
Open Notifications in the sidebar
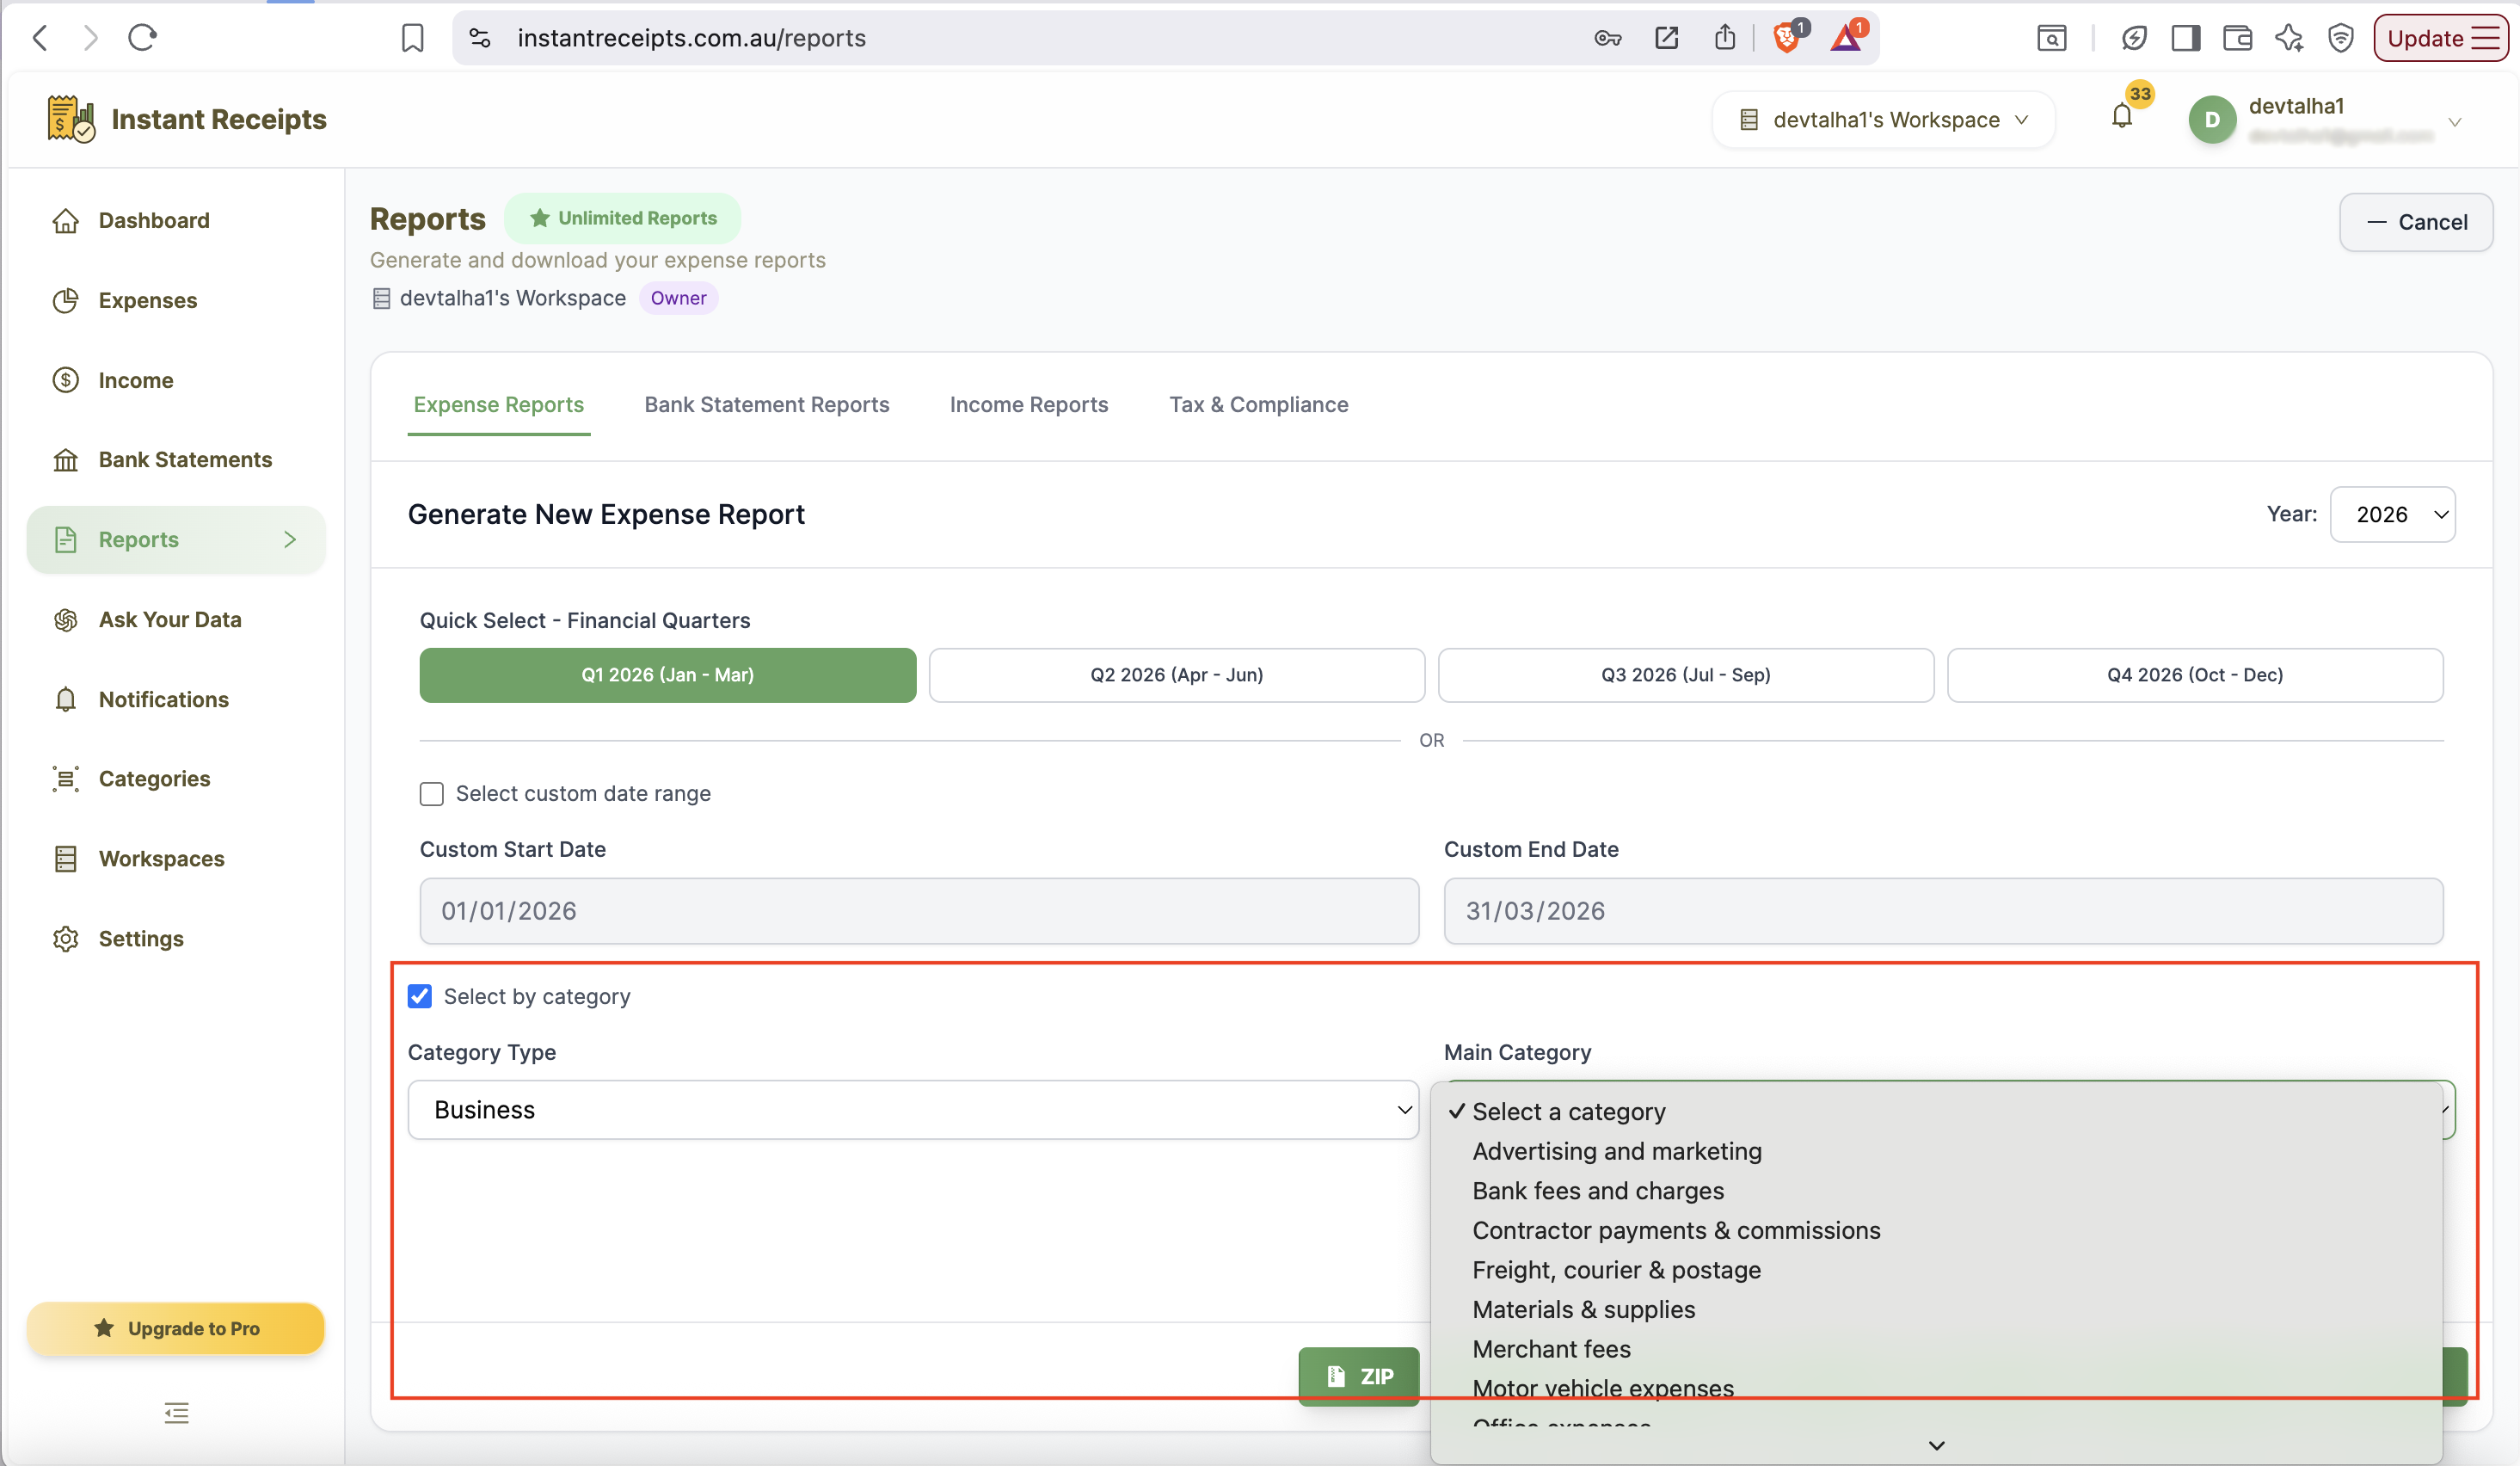click(x=164, y=699)
